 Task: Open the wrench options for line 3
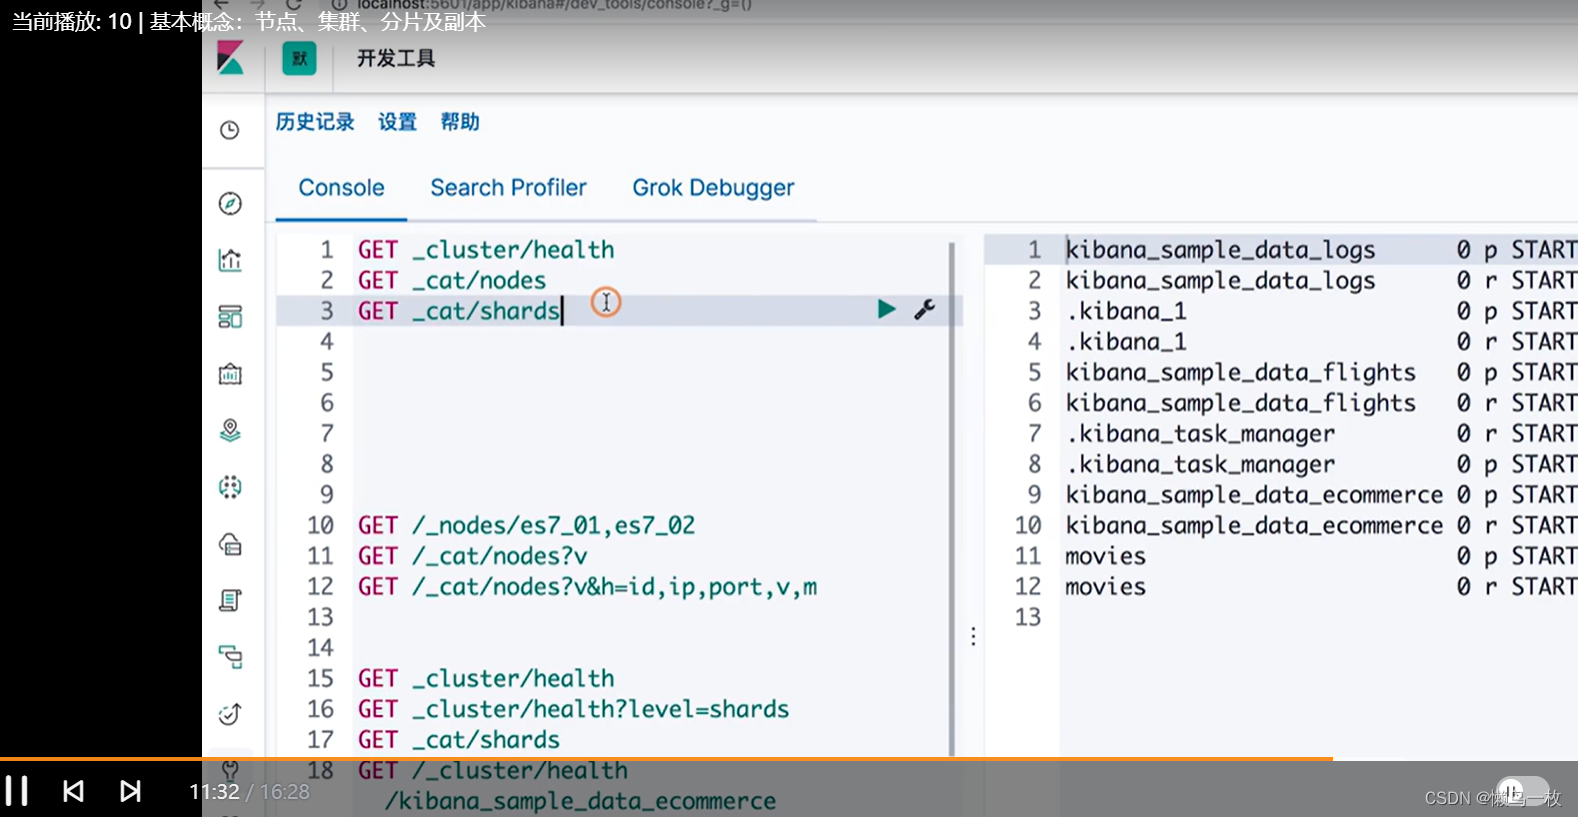[x=924, y=309]
